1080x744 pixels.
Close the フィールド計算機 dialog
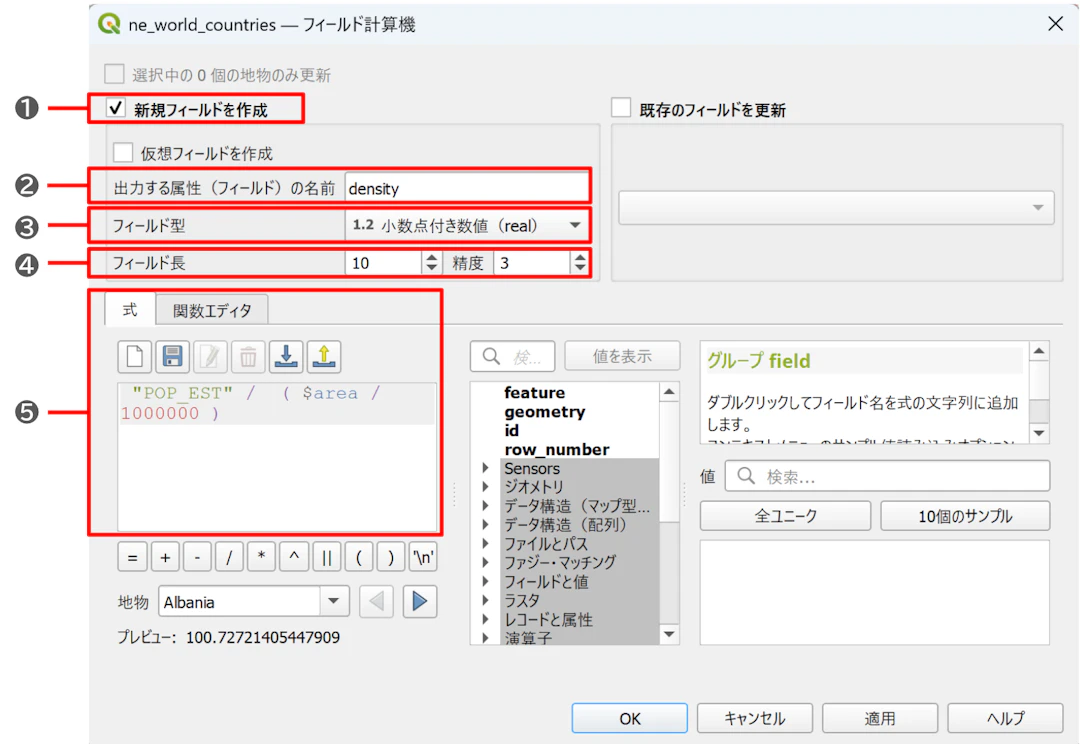(1055, 24)
